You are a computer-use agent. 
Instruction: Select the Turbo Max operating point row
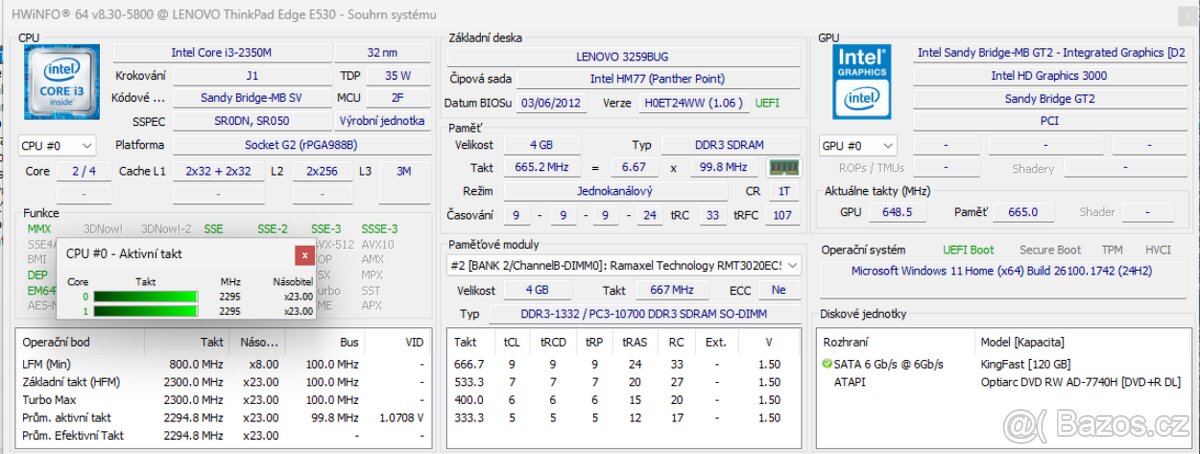tap(224, 400)
